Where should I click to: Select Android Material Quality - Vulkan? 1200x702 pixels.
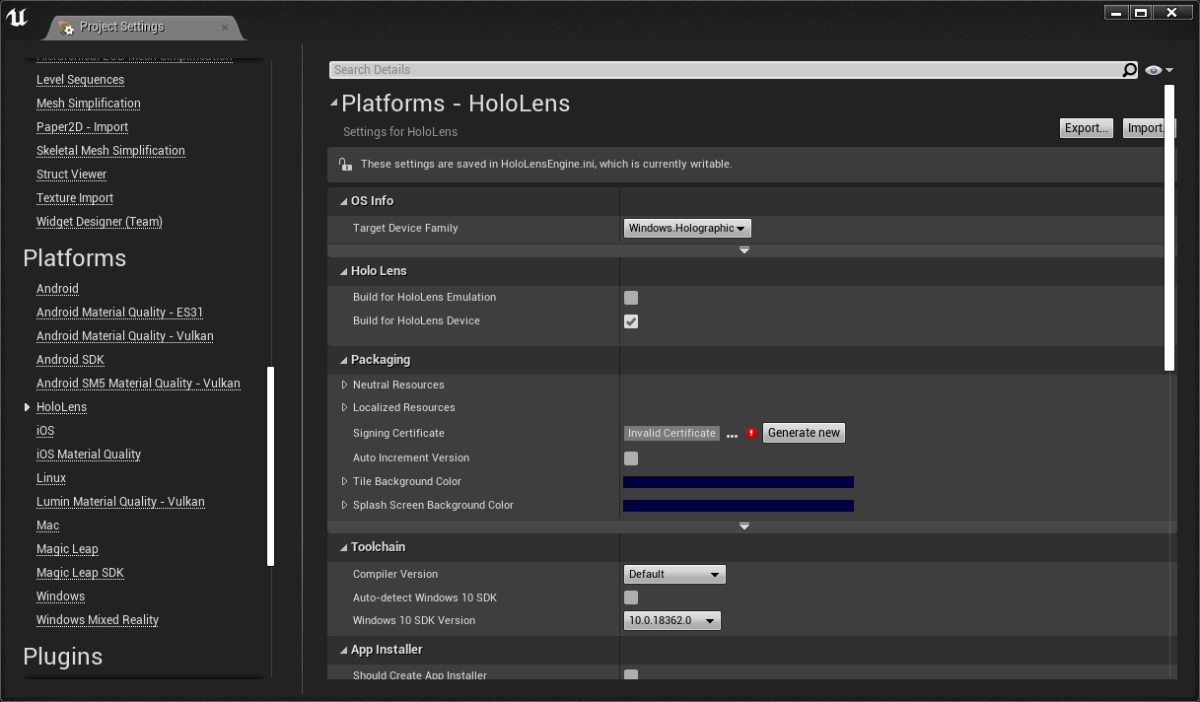click(125, 336)
